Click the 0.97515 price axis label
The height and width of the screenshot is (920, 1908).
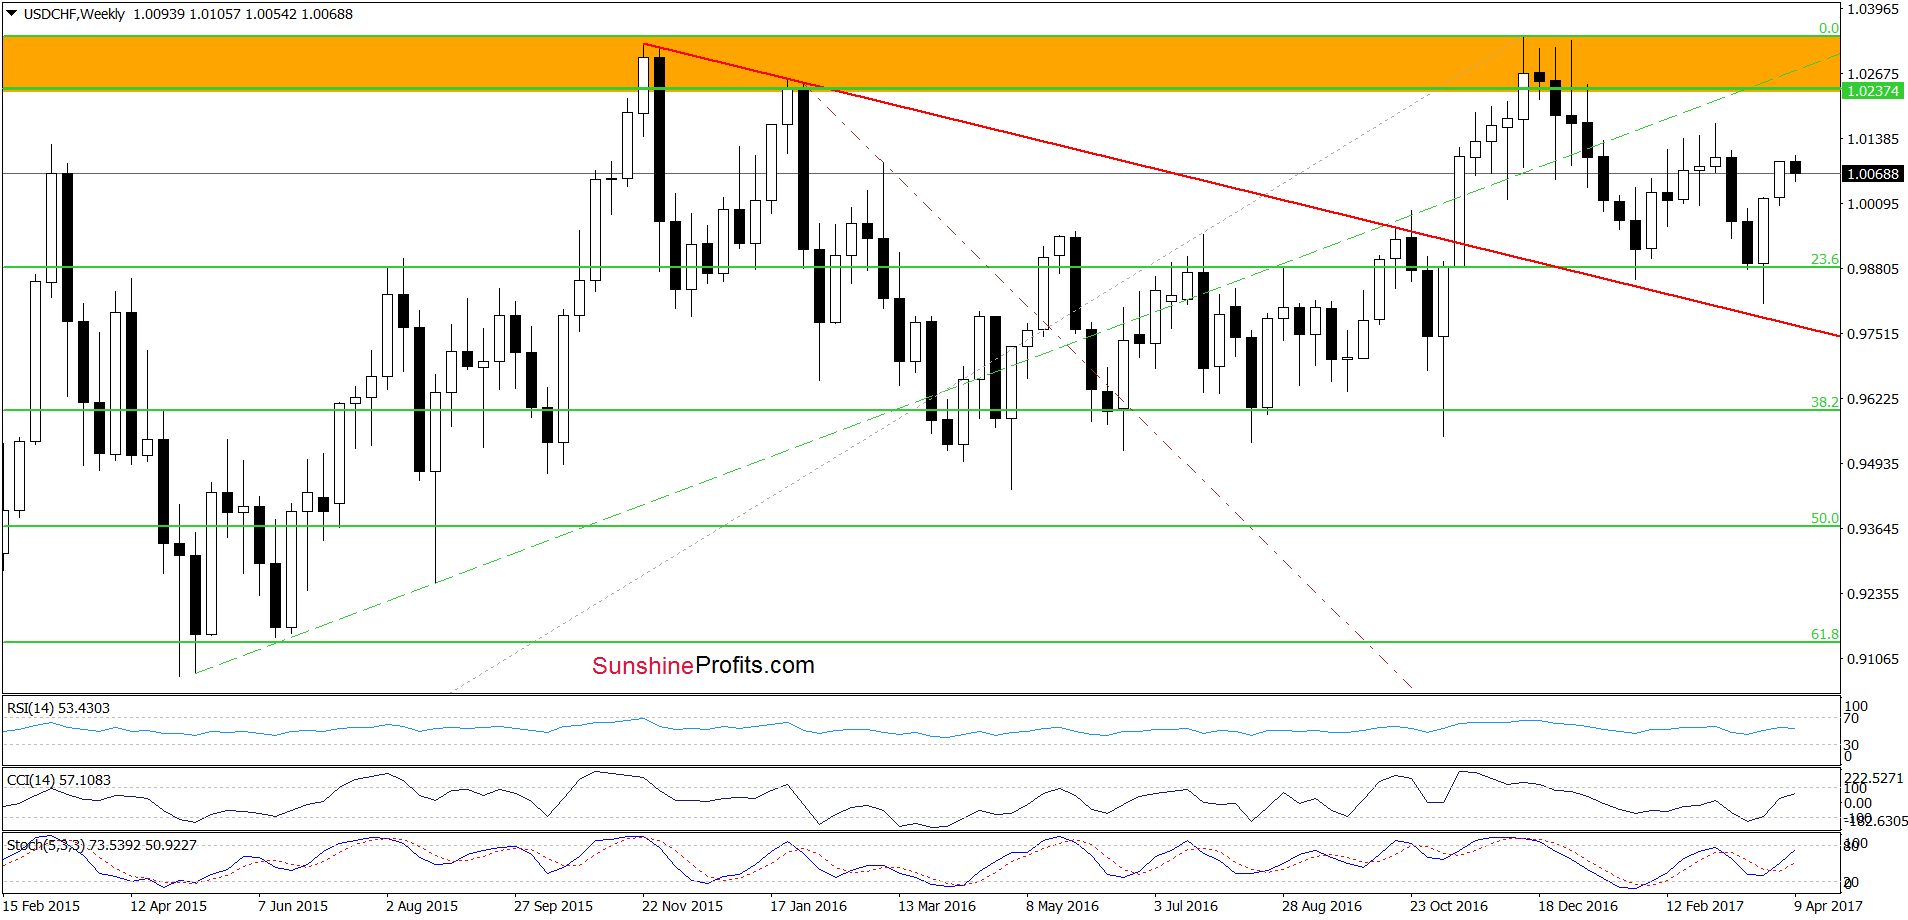[x=1872, y=334]
